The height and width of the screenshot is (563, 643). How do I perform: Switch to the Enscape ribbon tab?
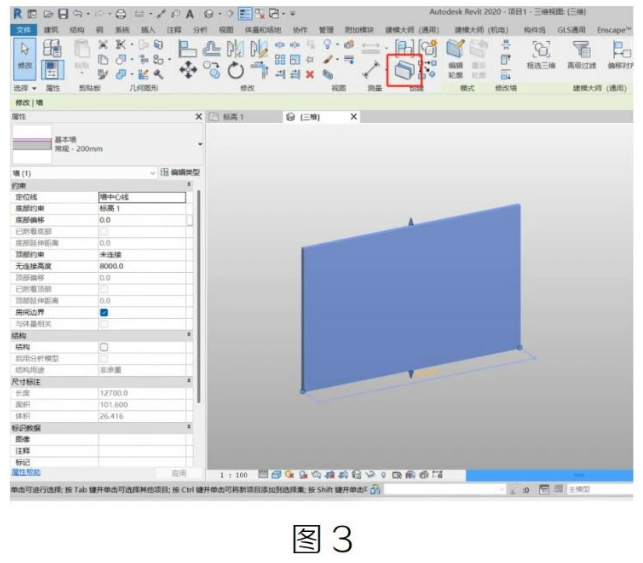pyautogui.click(x=614, y=30)
